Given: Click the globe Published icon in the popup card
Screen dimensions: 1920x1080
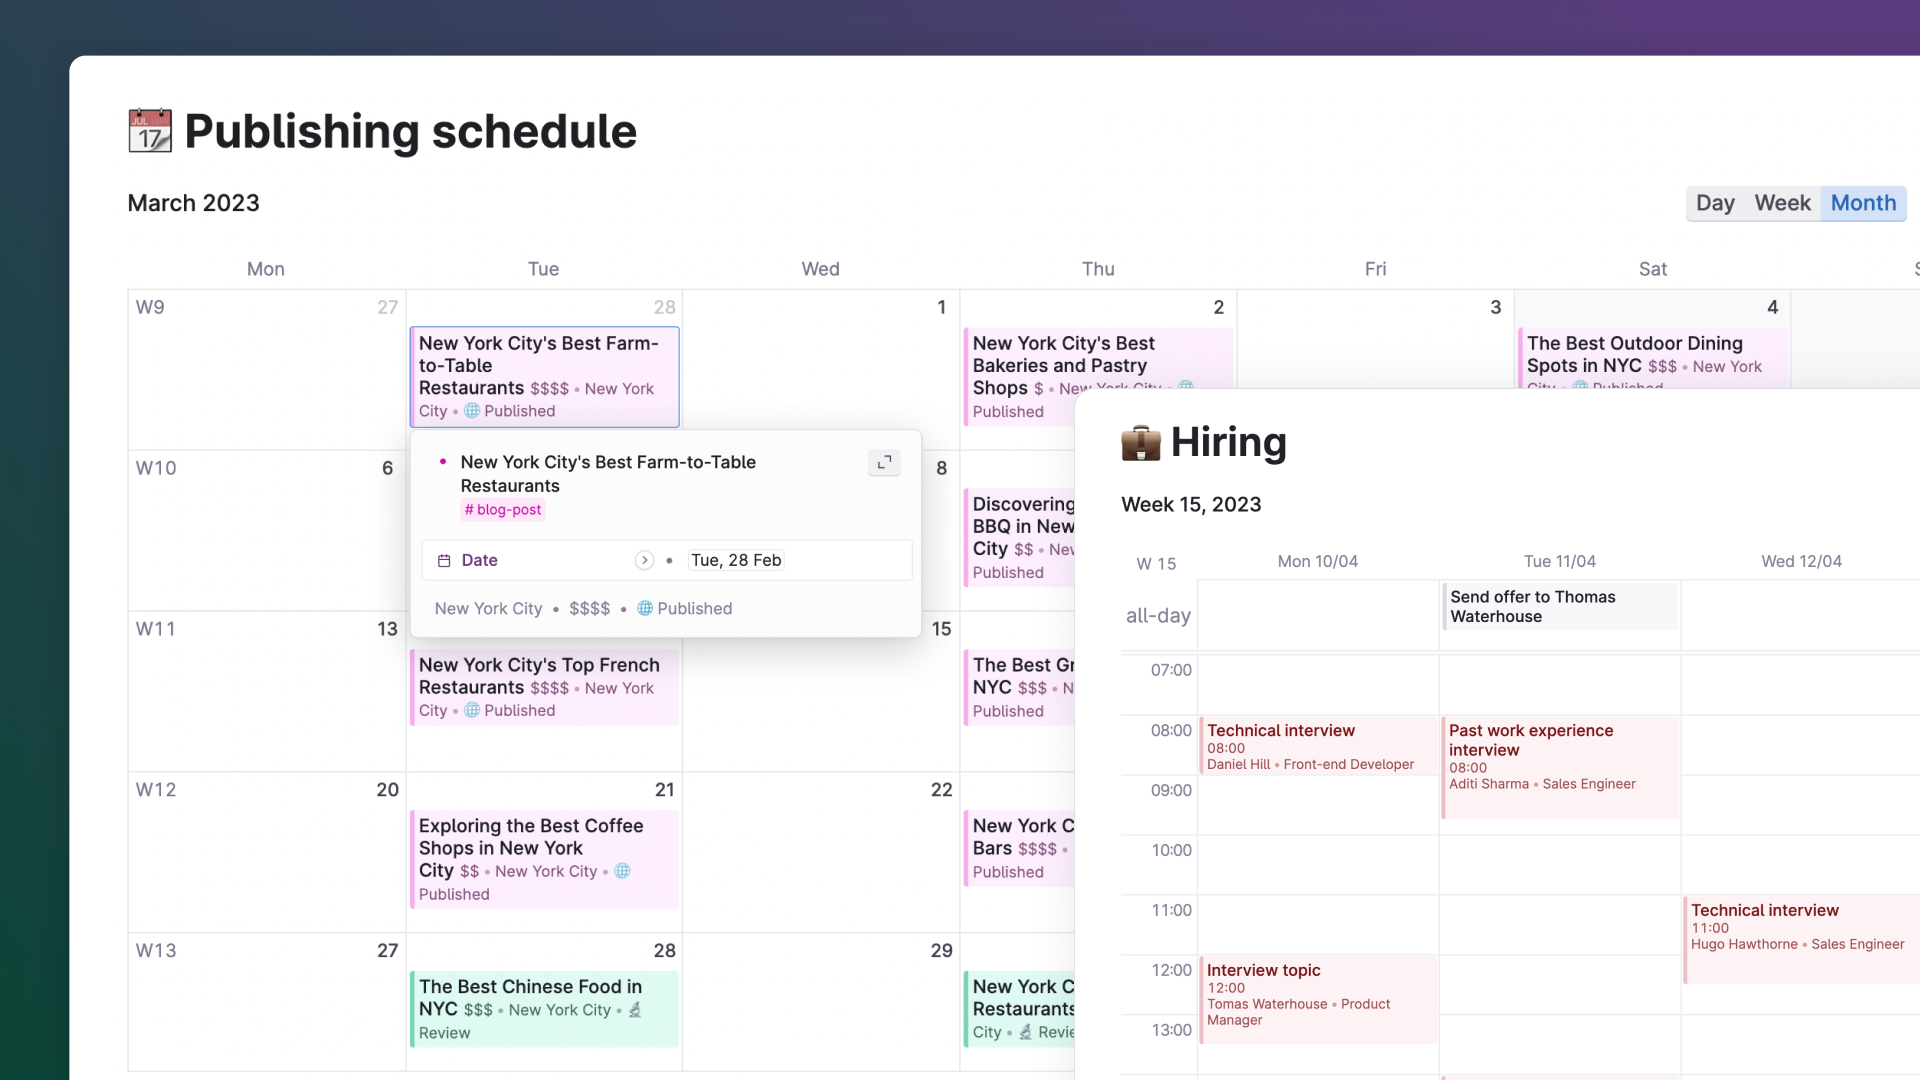Looking at the screenshot, I should pyautogui.click(x=645, y=608).
